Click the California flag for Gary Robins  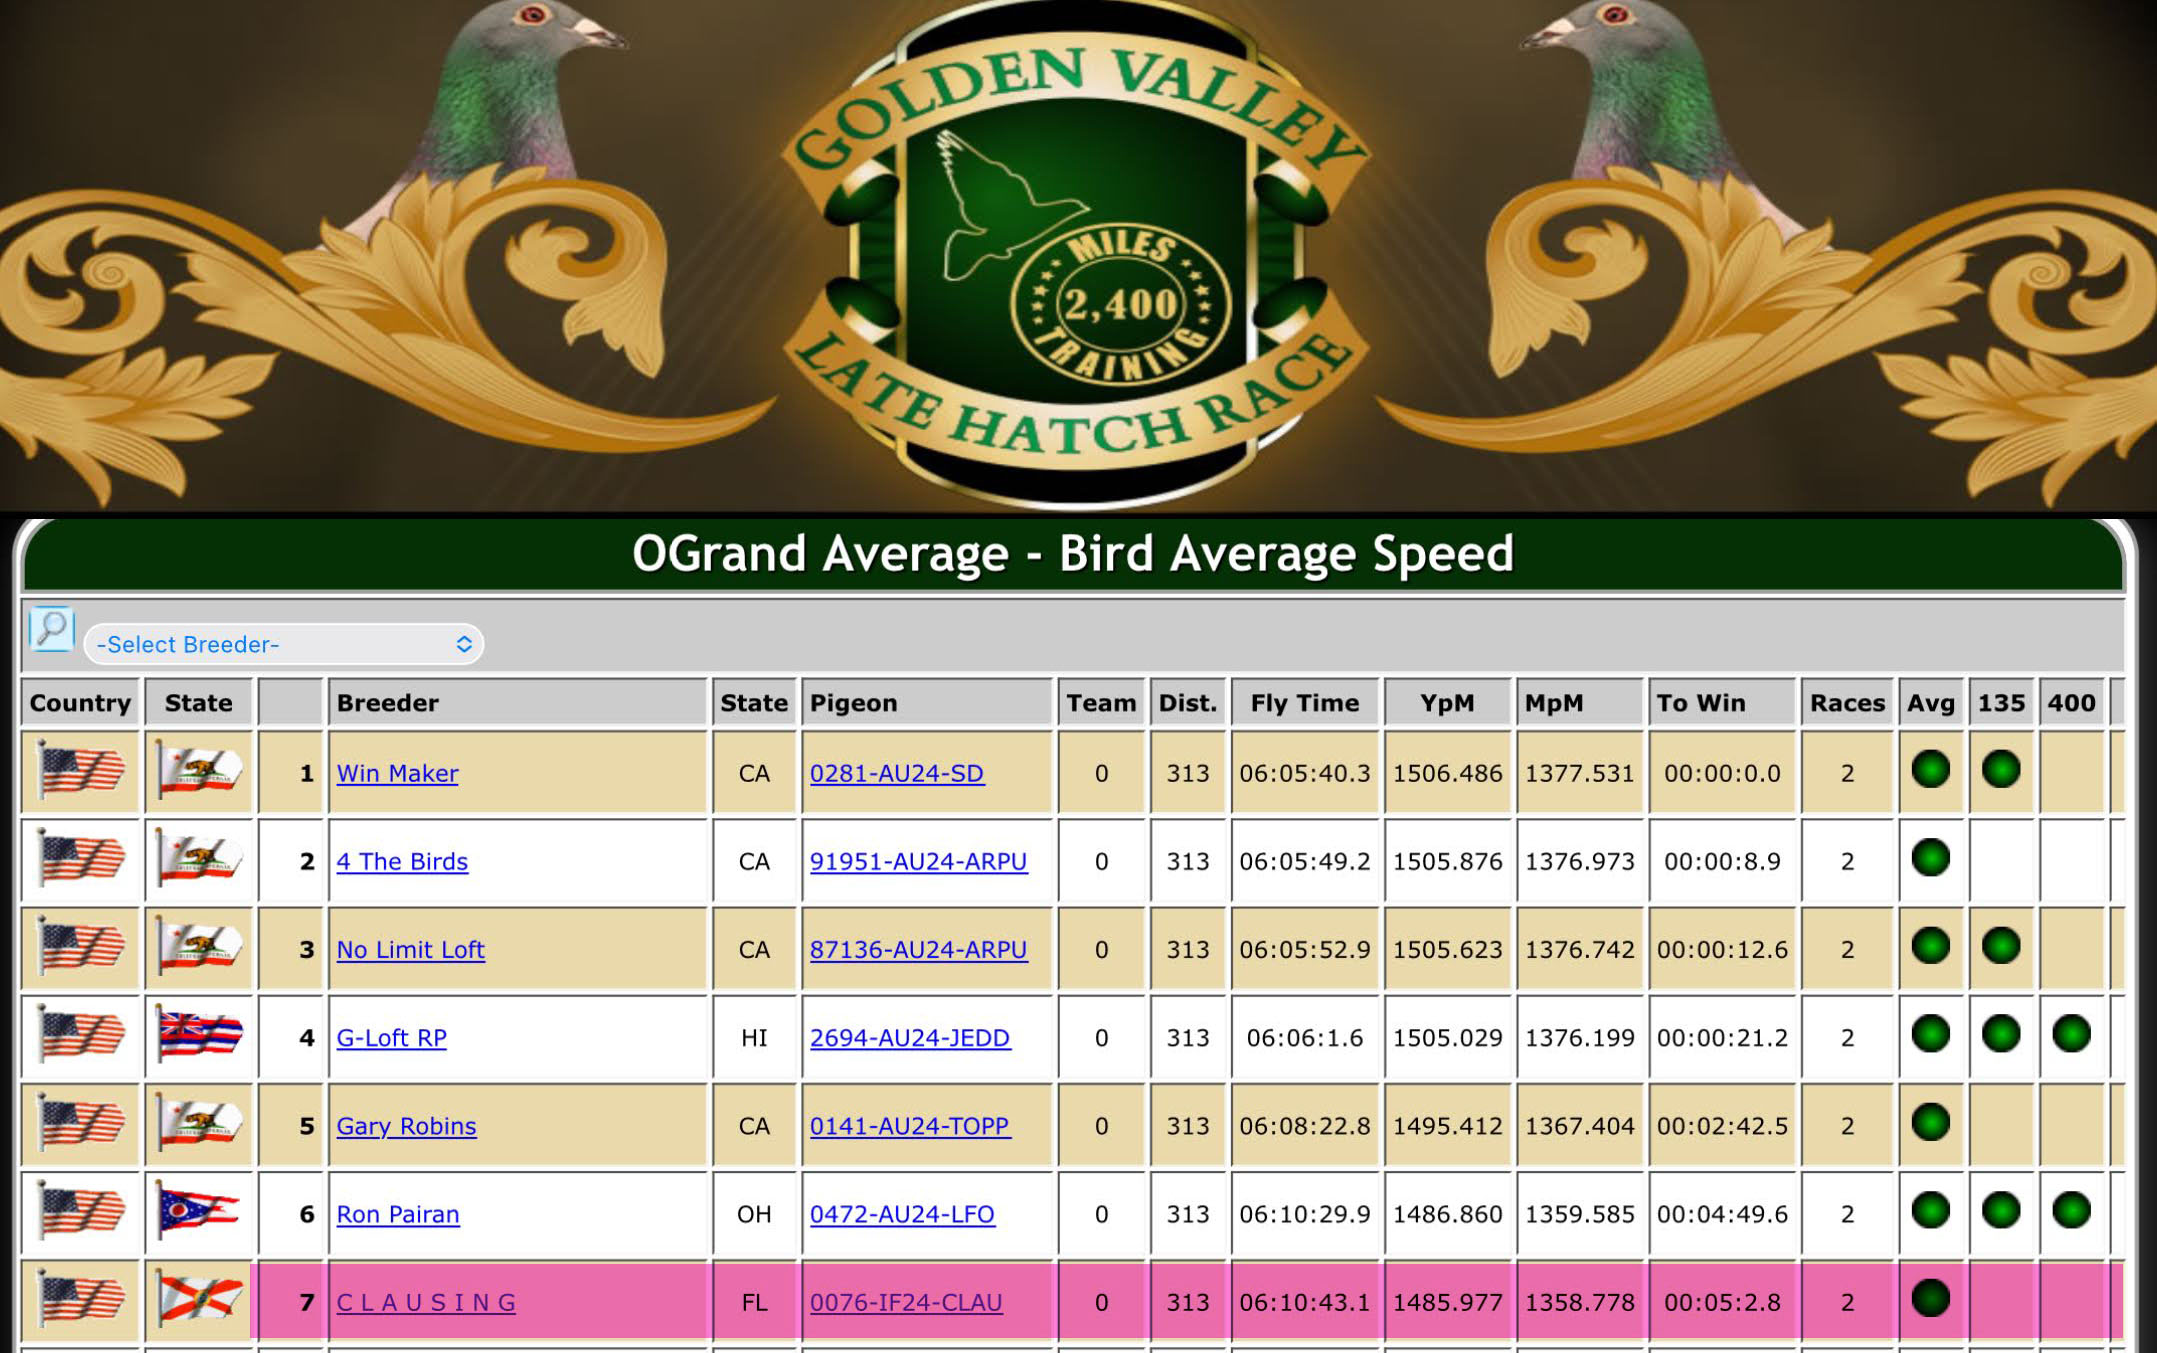pos(199,1124)
